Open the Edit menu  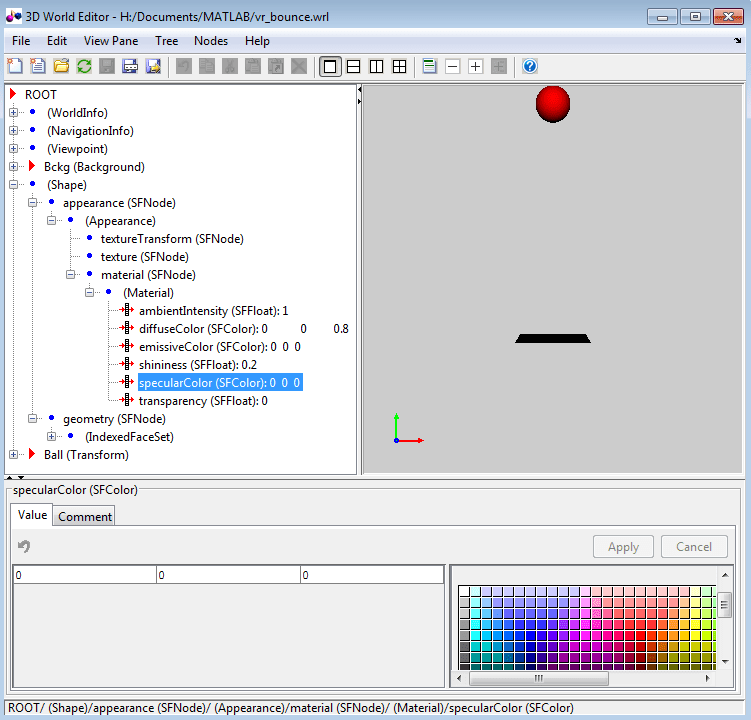[57, 41]
